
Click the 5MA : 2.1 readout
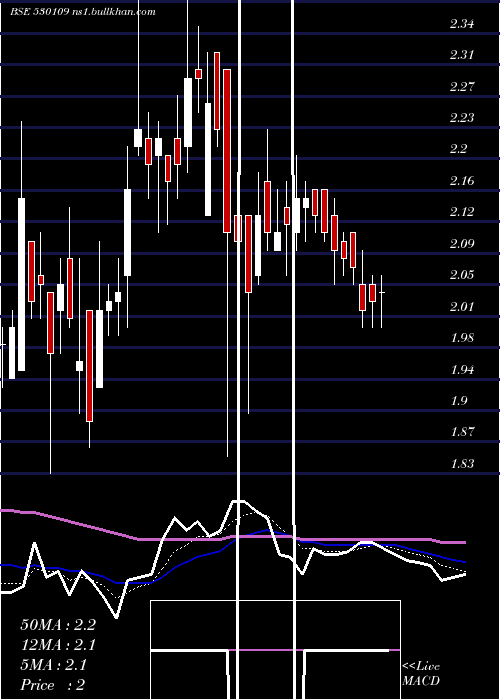pyautogui.click(x=54, y=665)
